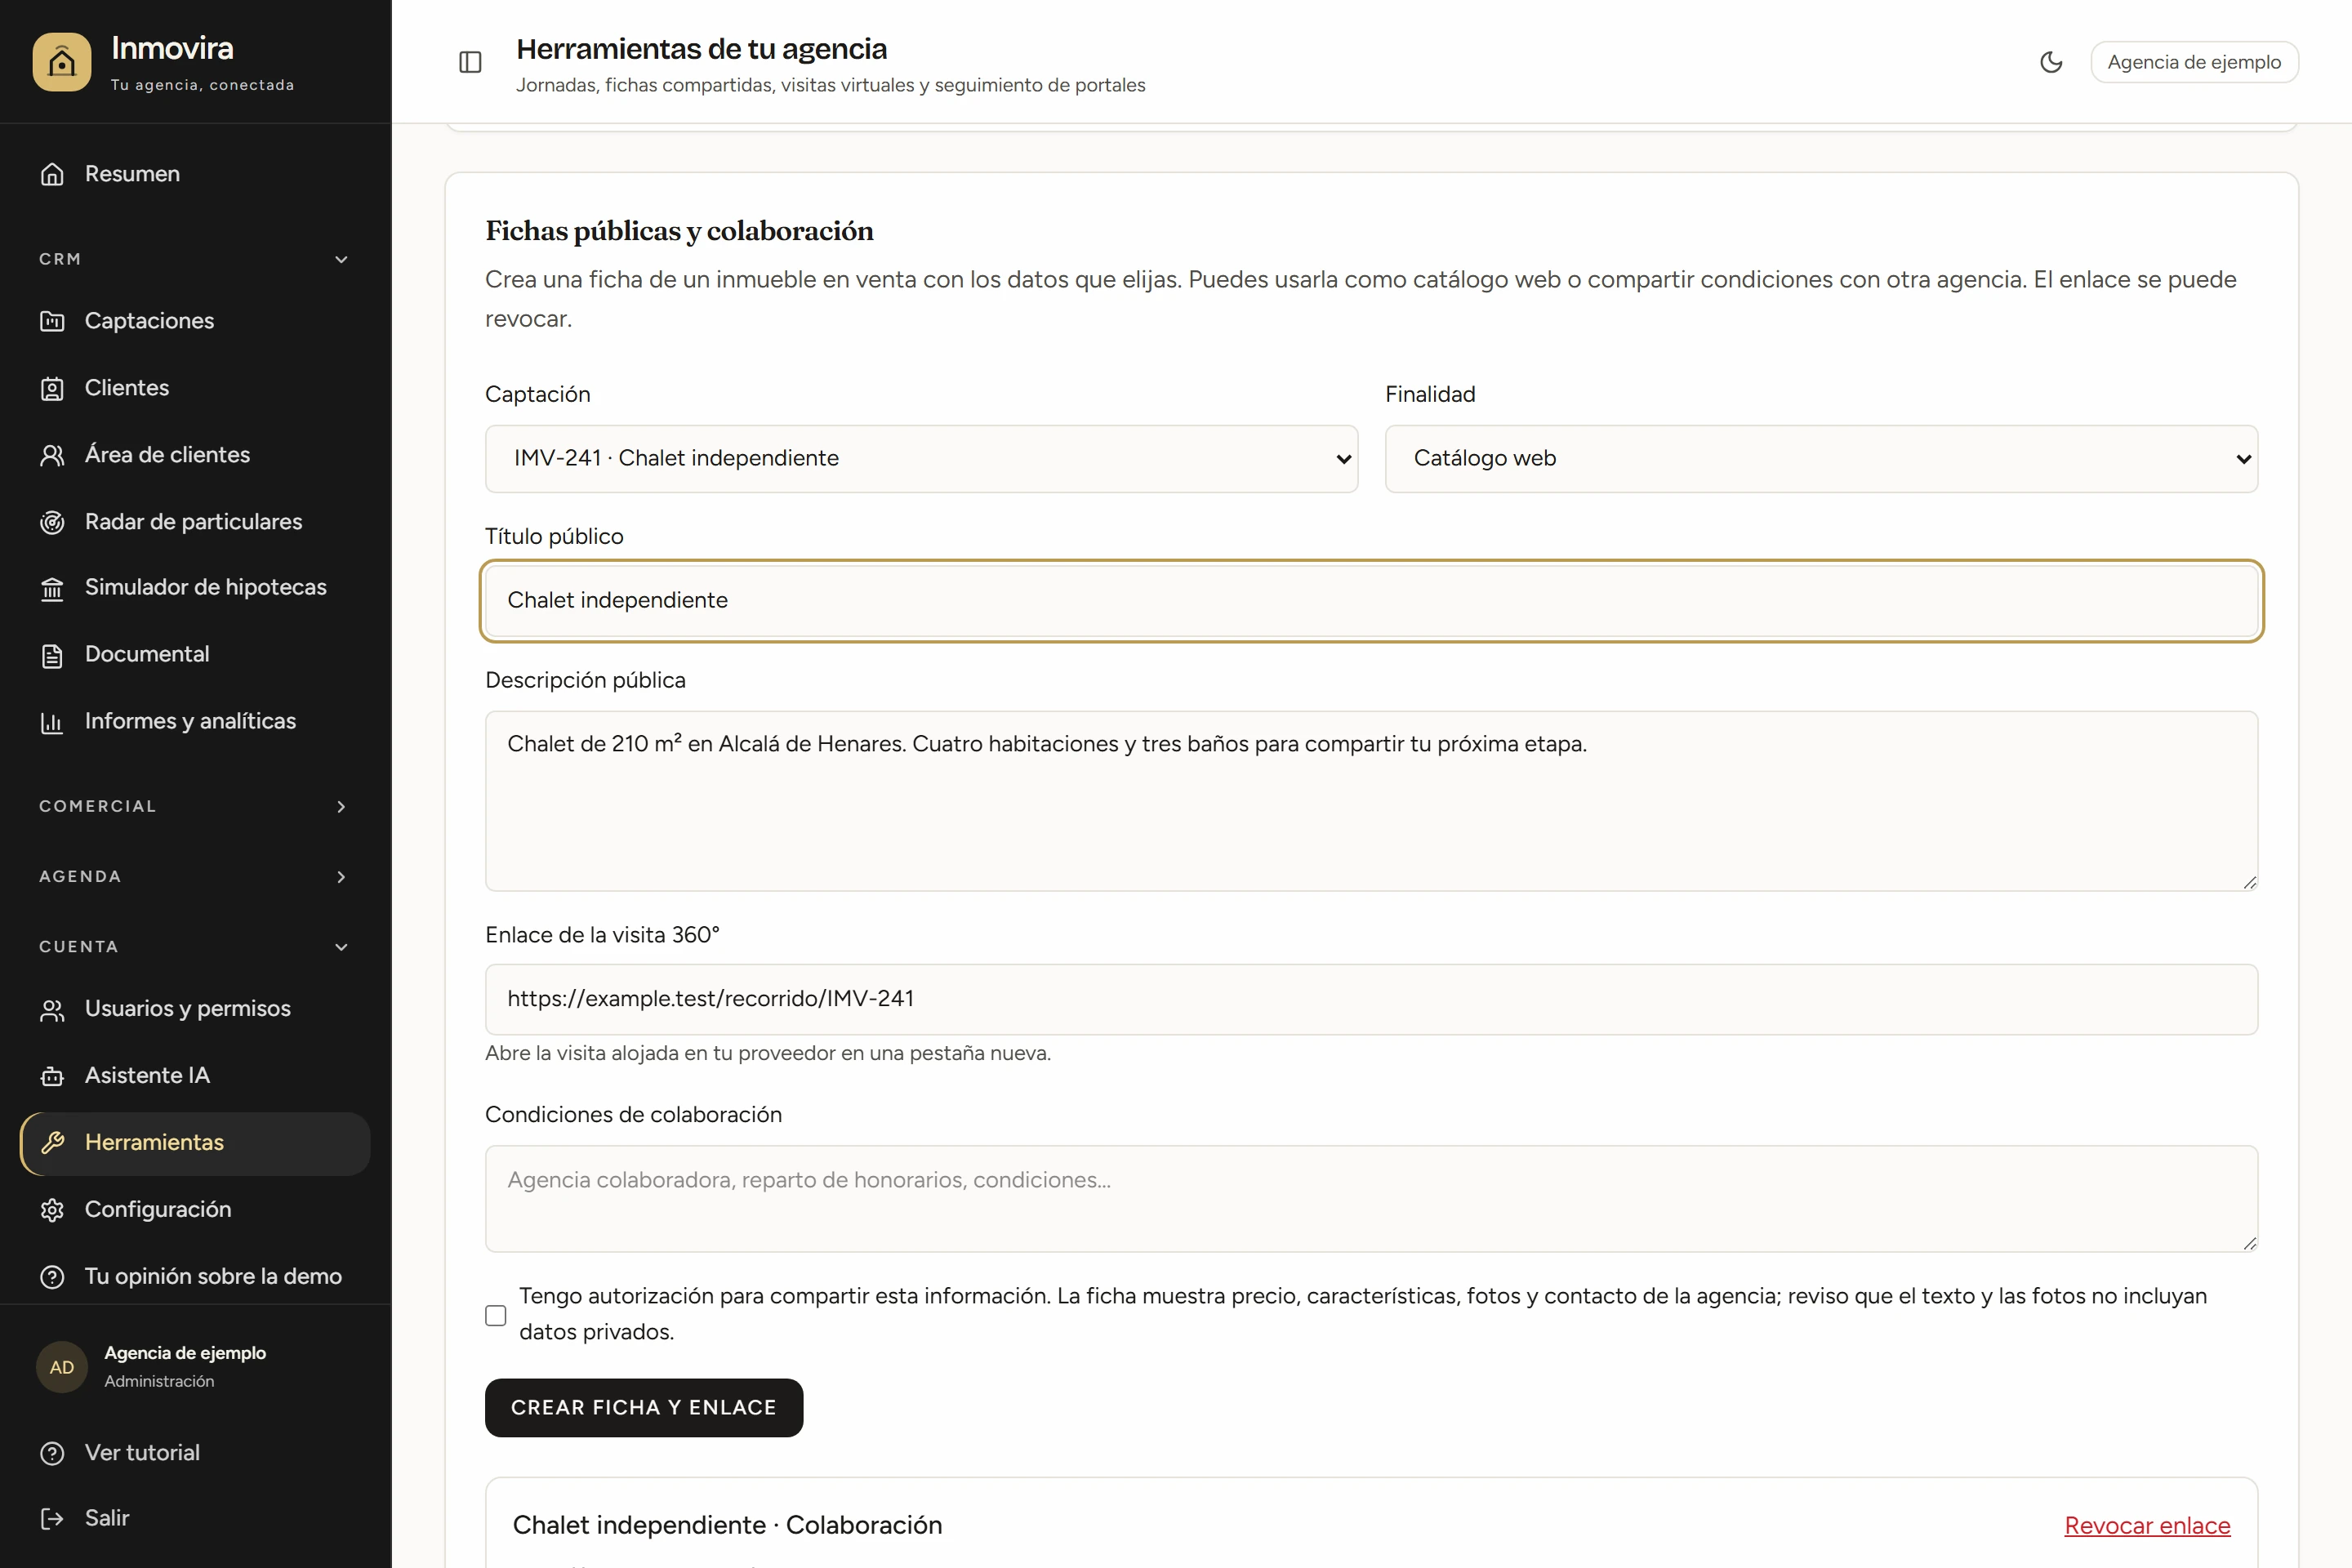The width and height of the screenshot is (2352, 1568).
Task: Click the Condiciones de colaboración text area
Action: [x=1371, y=1198]
